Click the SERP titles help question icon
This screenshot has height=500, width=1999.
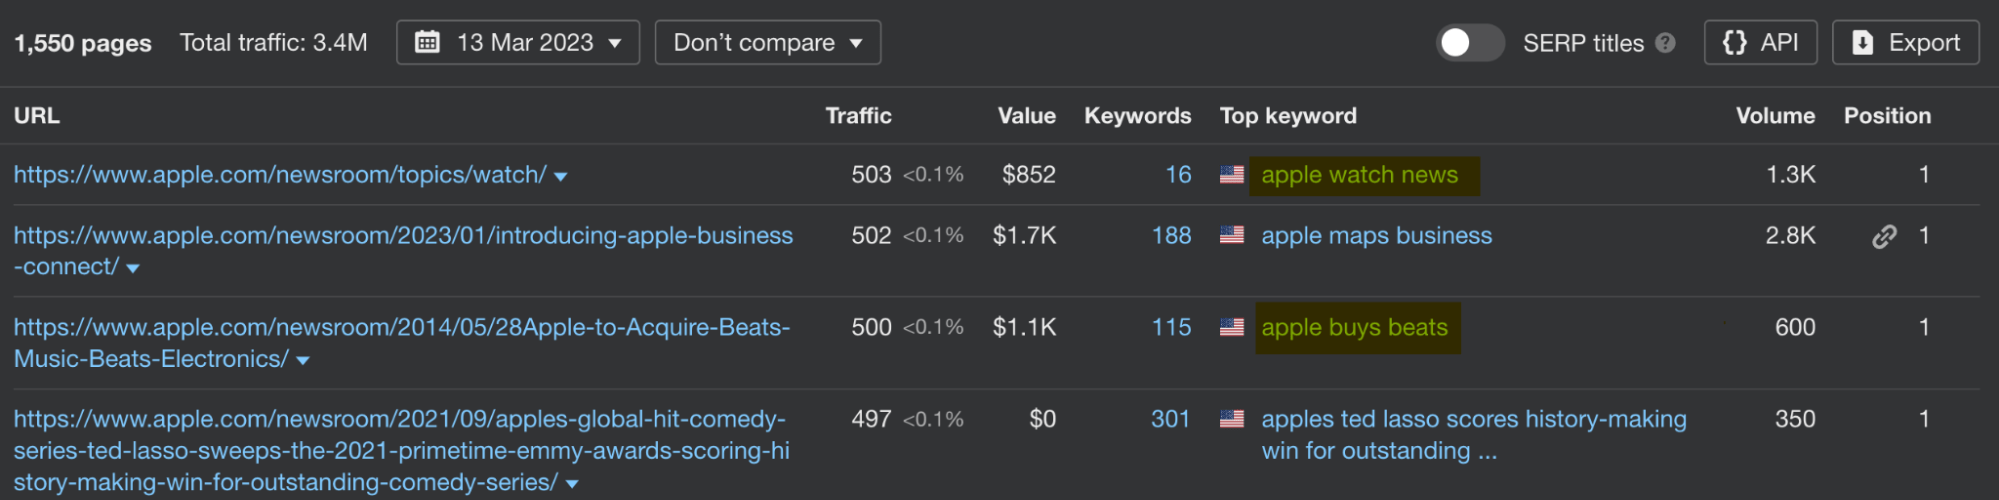point(1665,43)
